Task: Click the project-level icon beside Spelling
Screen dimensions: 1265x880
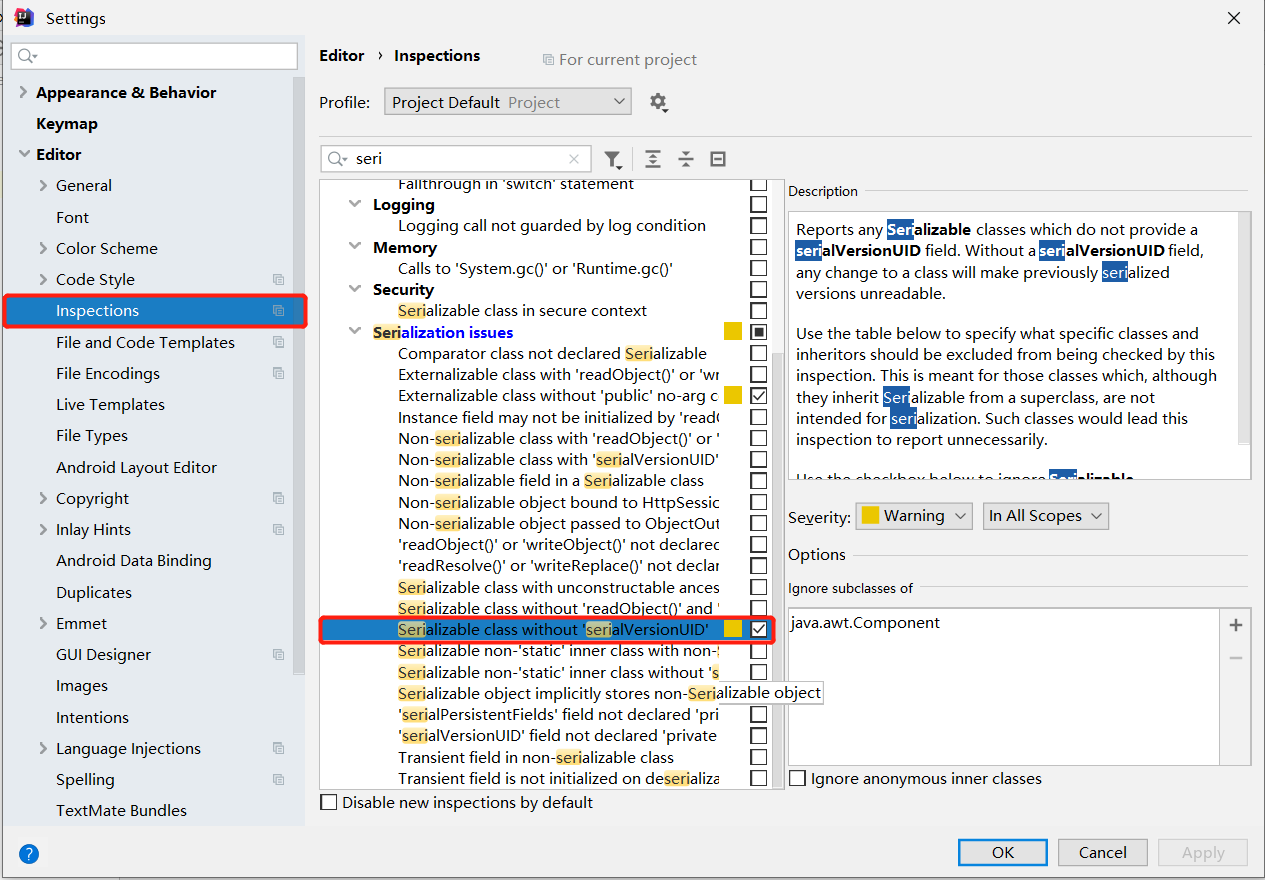Action: (279, 779)
